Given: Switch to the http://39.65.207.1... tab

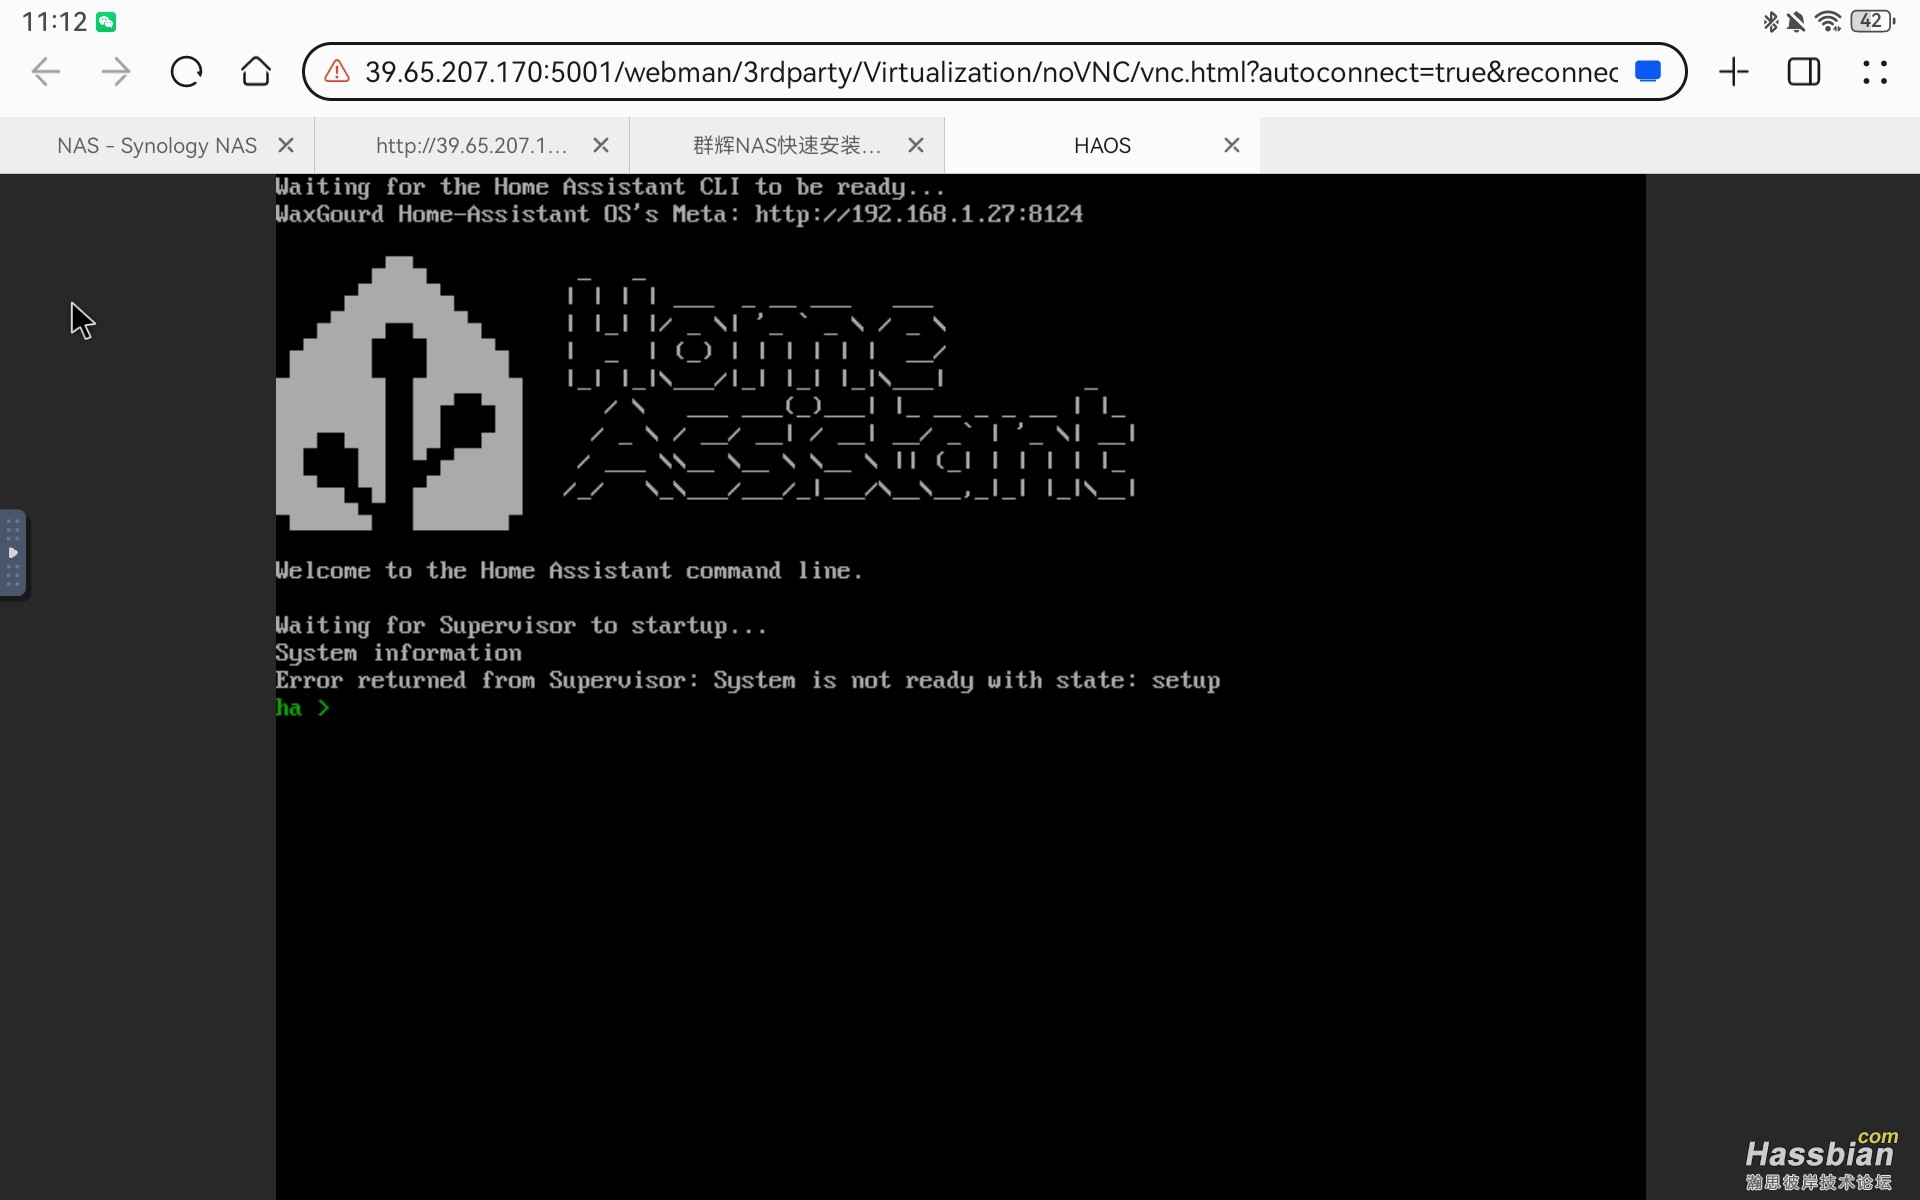Looking at the screenshot, I should click(x=472, y=146).
